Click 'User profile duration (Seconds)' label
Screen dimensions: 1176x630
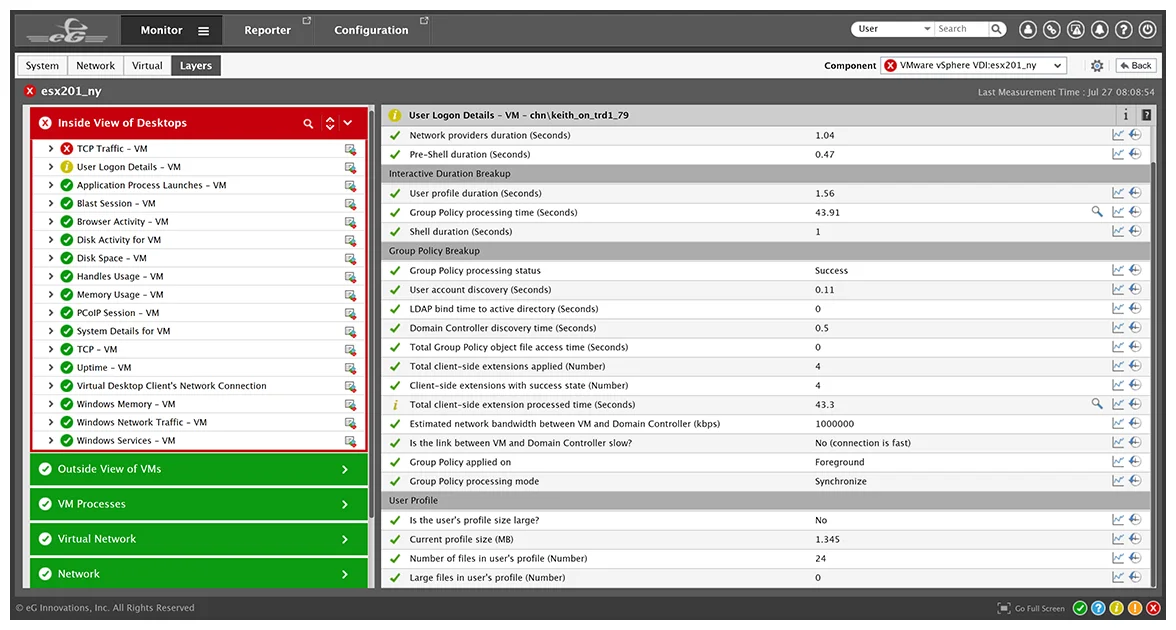tap(476, 194)
